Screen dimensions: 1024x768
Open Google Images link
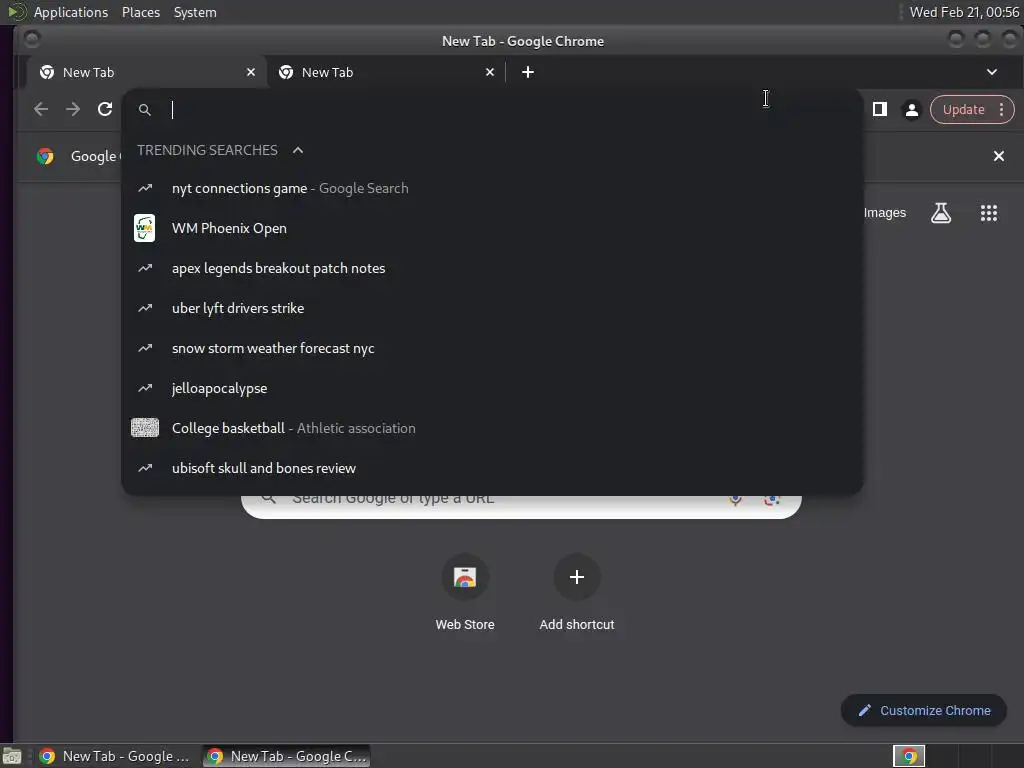(x=884, y=213)
